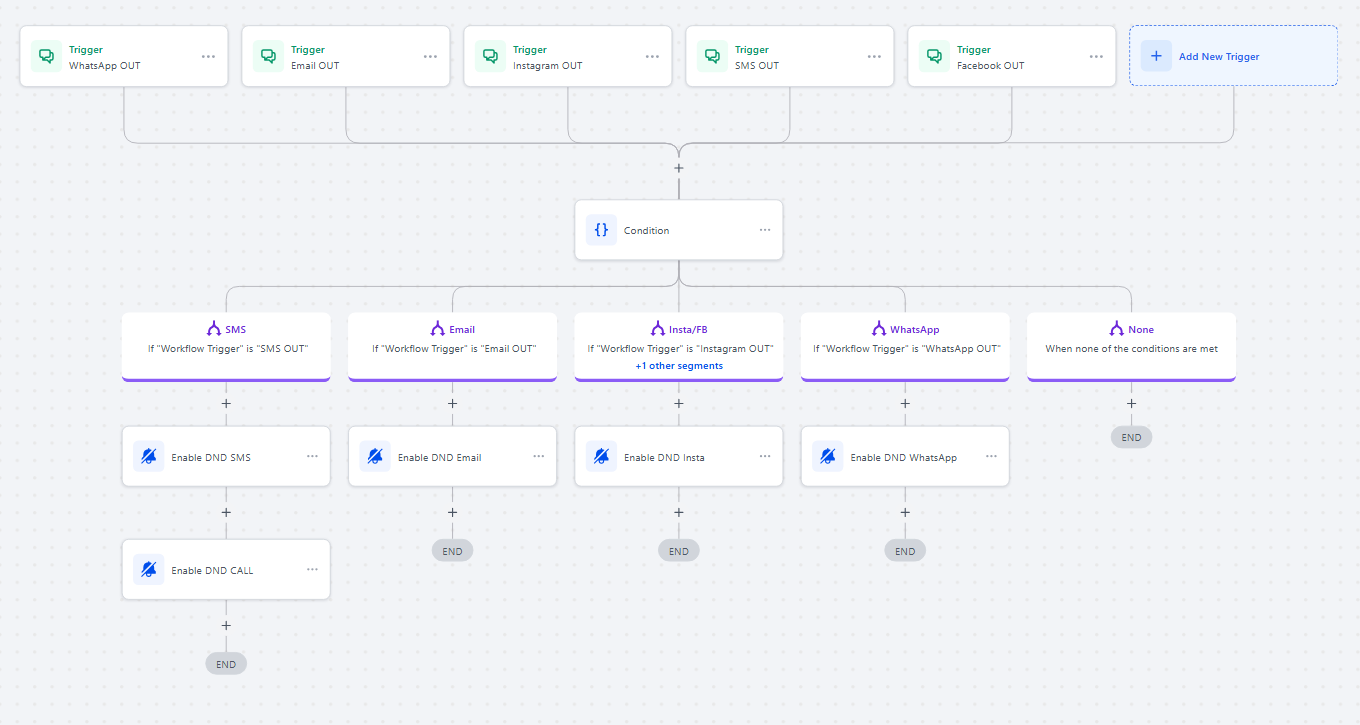Click the END marker under None branch
Screen dimensions: 1360x725
(x=1131, y=437)
